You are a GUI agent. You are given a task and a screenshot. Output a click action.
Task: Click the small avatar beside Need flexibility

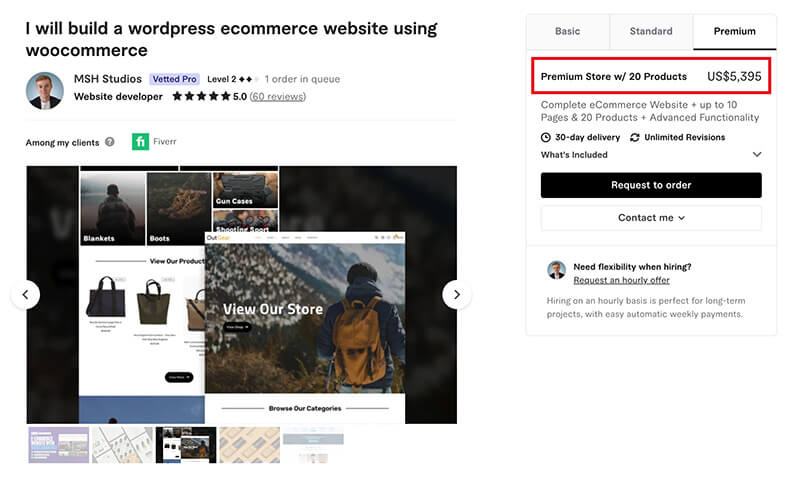point(557,270)
